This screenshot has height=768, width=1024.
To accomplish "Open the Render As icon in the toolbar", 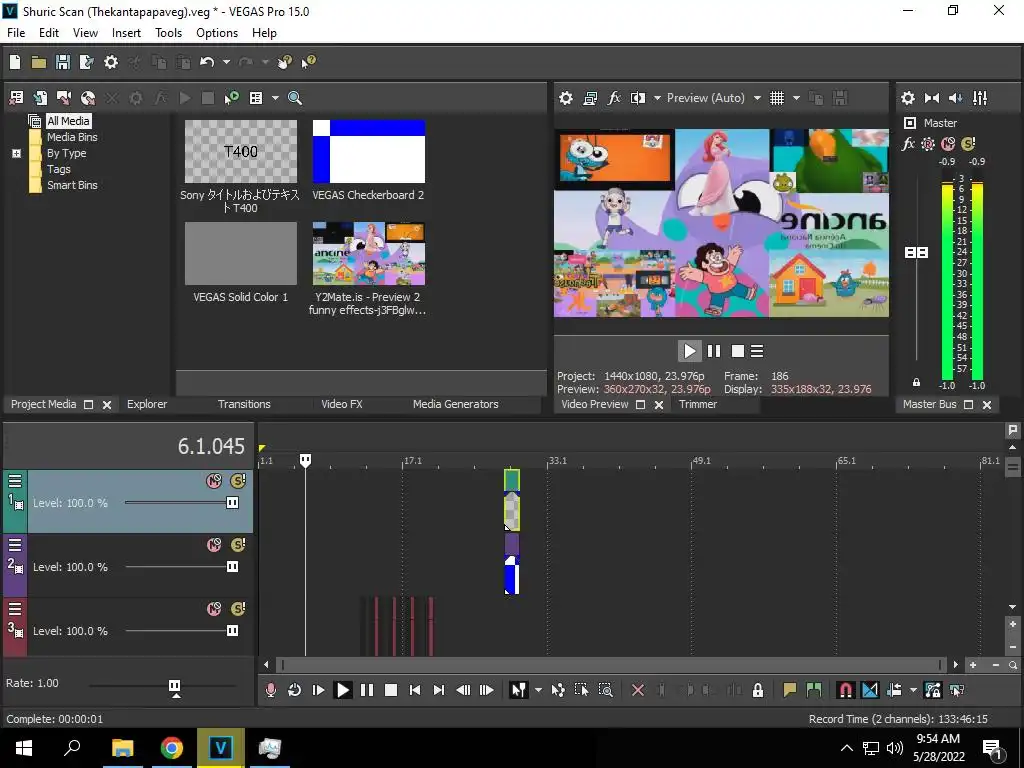I will pos(86,62).
